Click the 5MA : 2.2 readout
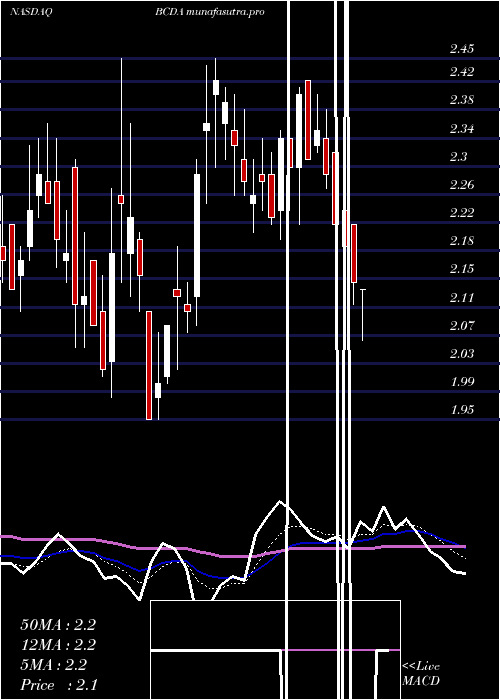Viewport: 500px width, 700px height. tap(54, 665)
